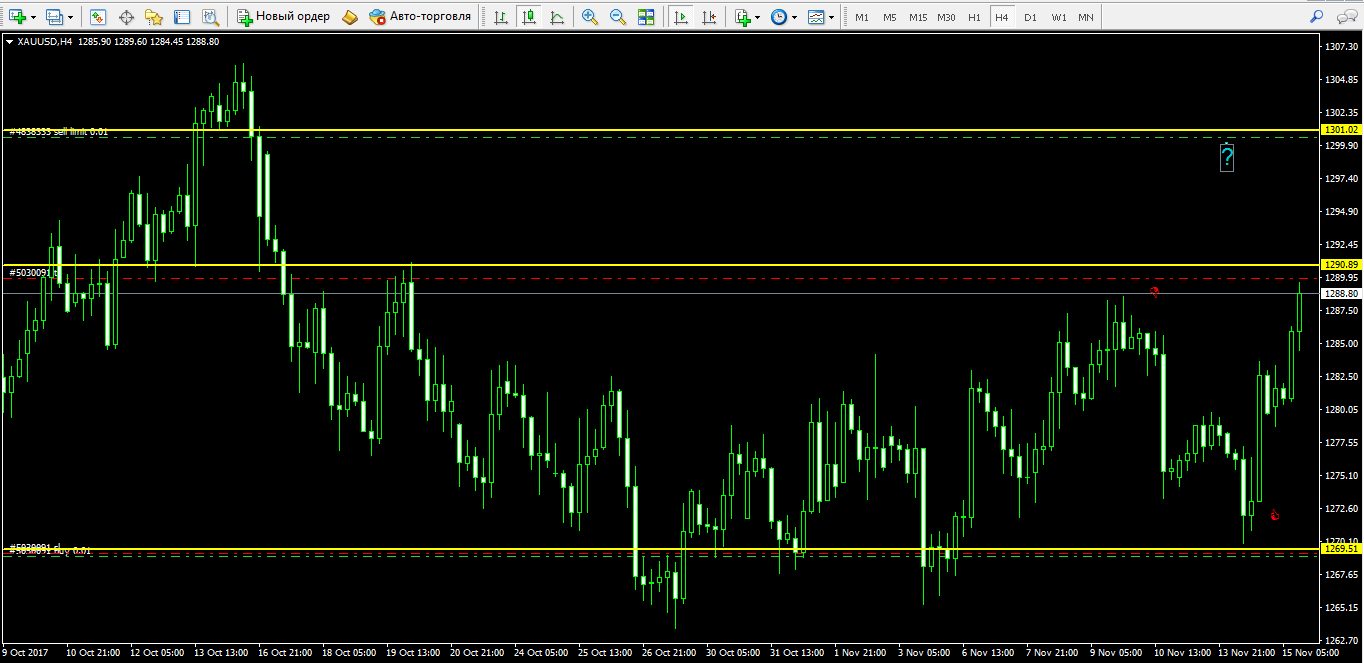The image size is (1364, 663).
Task: Click the Indicators list icon
Action: 742,17
